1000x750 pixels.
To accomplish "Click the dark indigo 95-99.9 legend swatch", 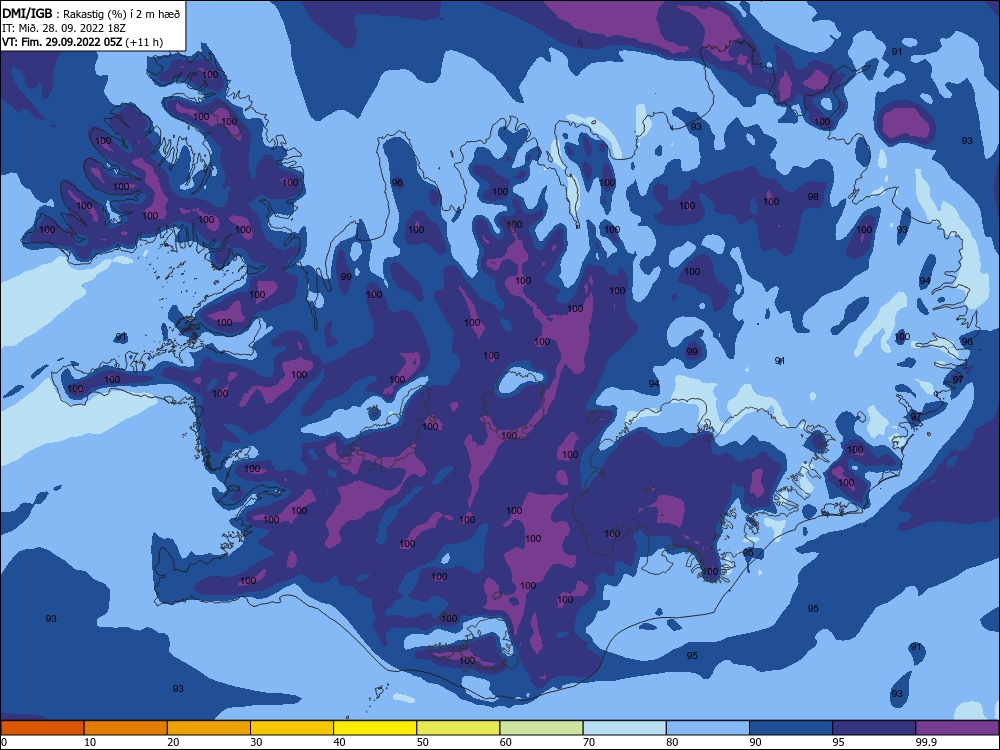I will pos(874,728).
